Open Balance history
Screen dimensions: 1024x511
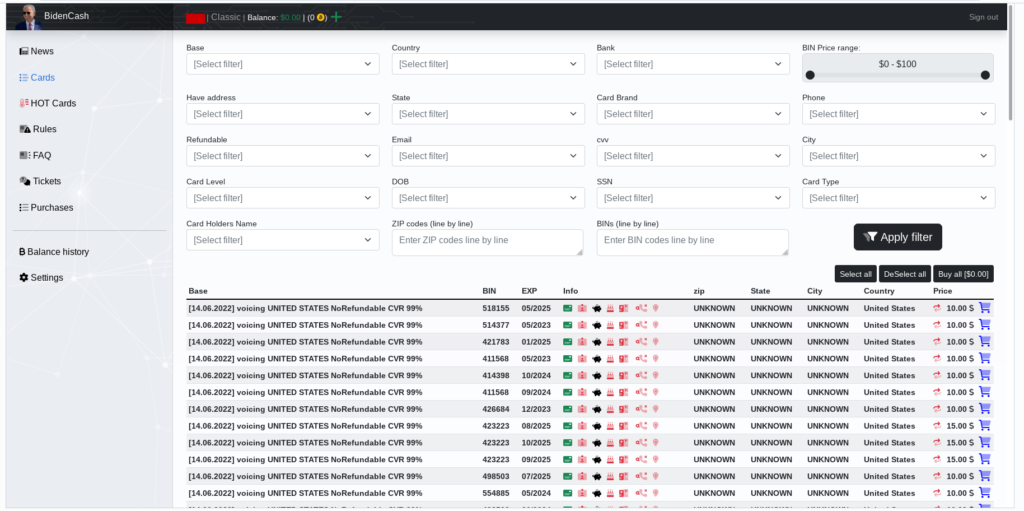pos(54,252)
